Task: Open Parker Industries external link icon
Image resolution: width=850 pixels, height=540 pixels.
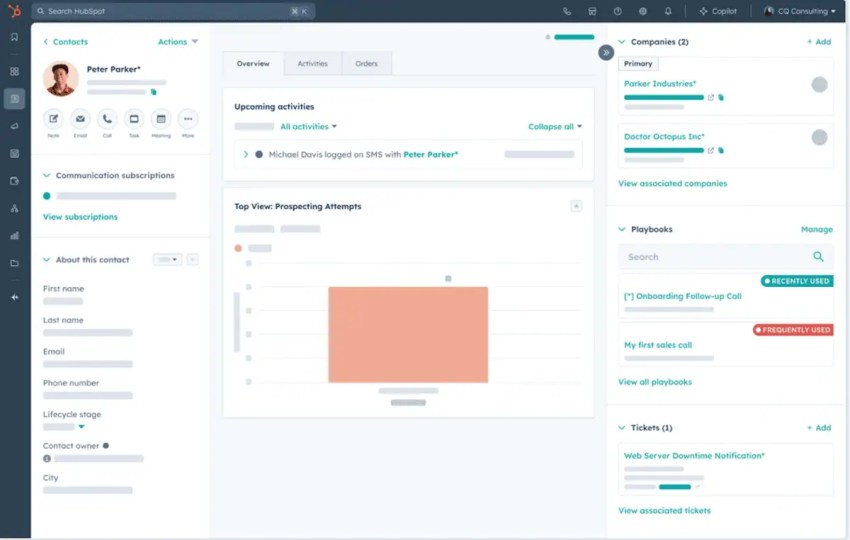Action: click(711, 98)
